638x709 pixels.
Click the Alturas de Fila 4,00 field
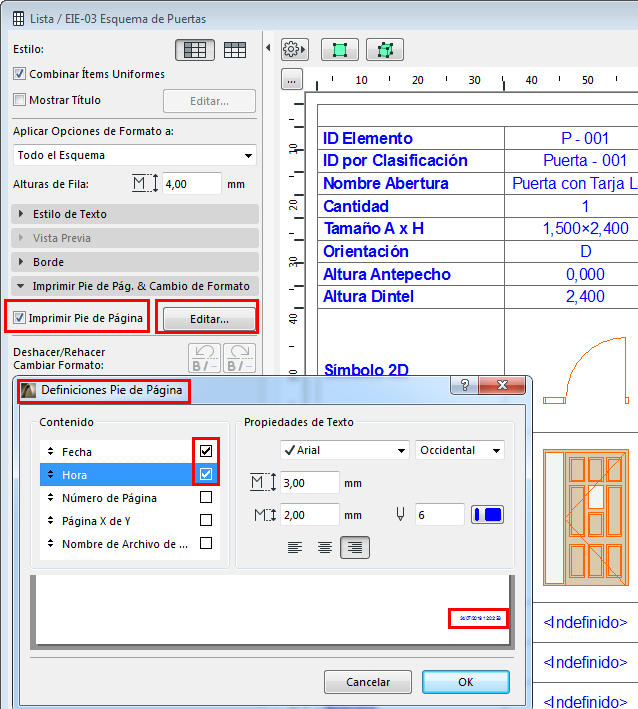192,184
